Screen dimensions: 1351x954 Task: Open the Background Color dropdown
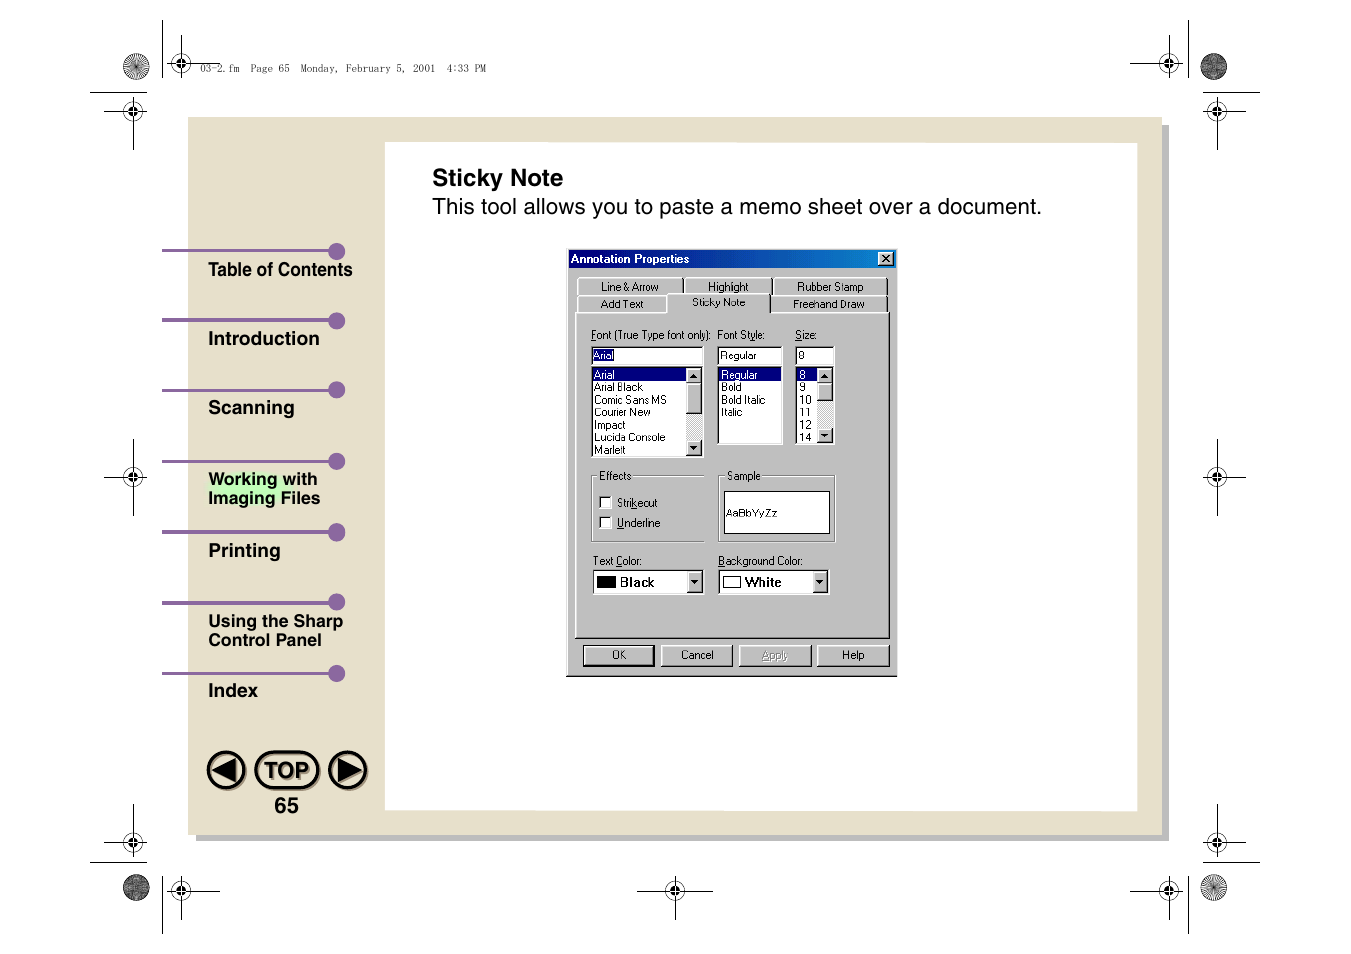(820, 582)
